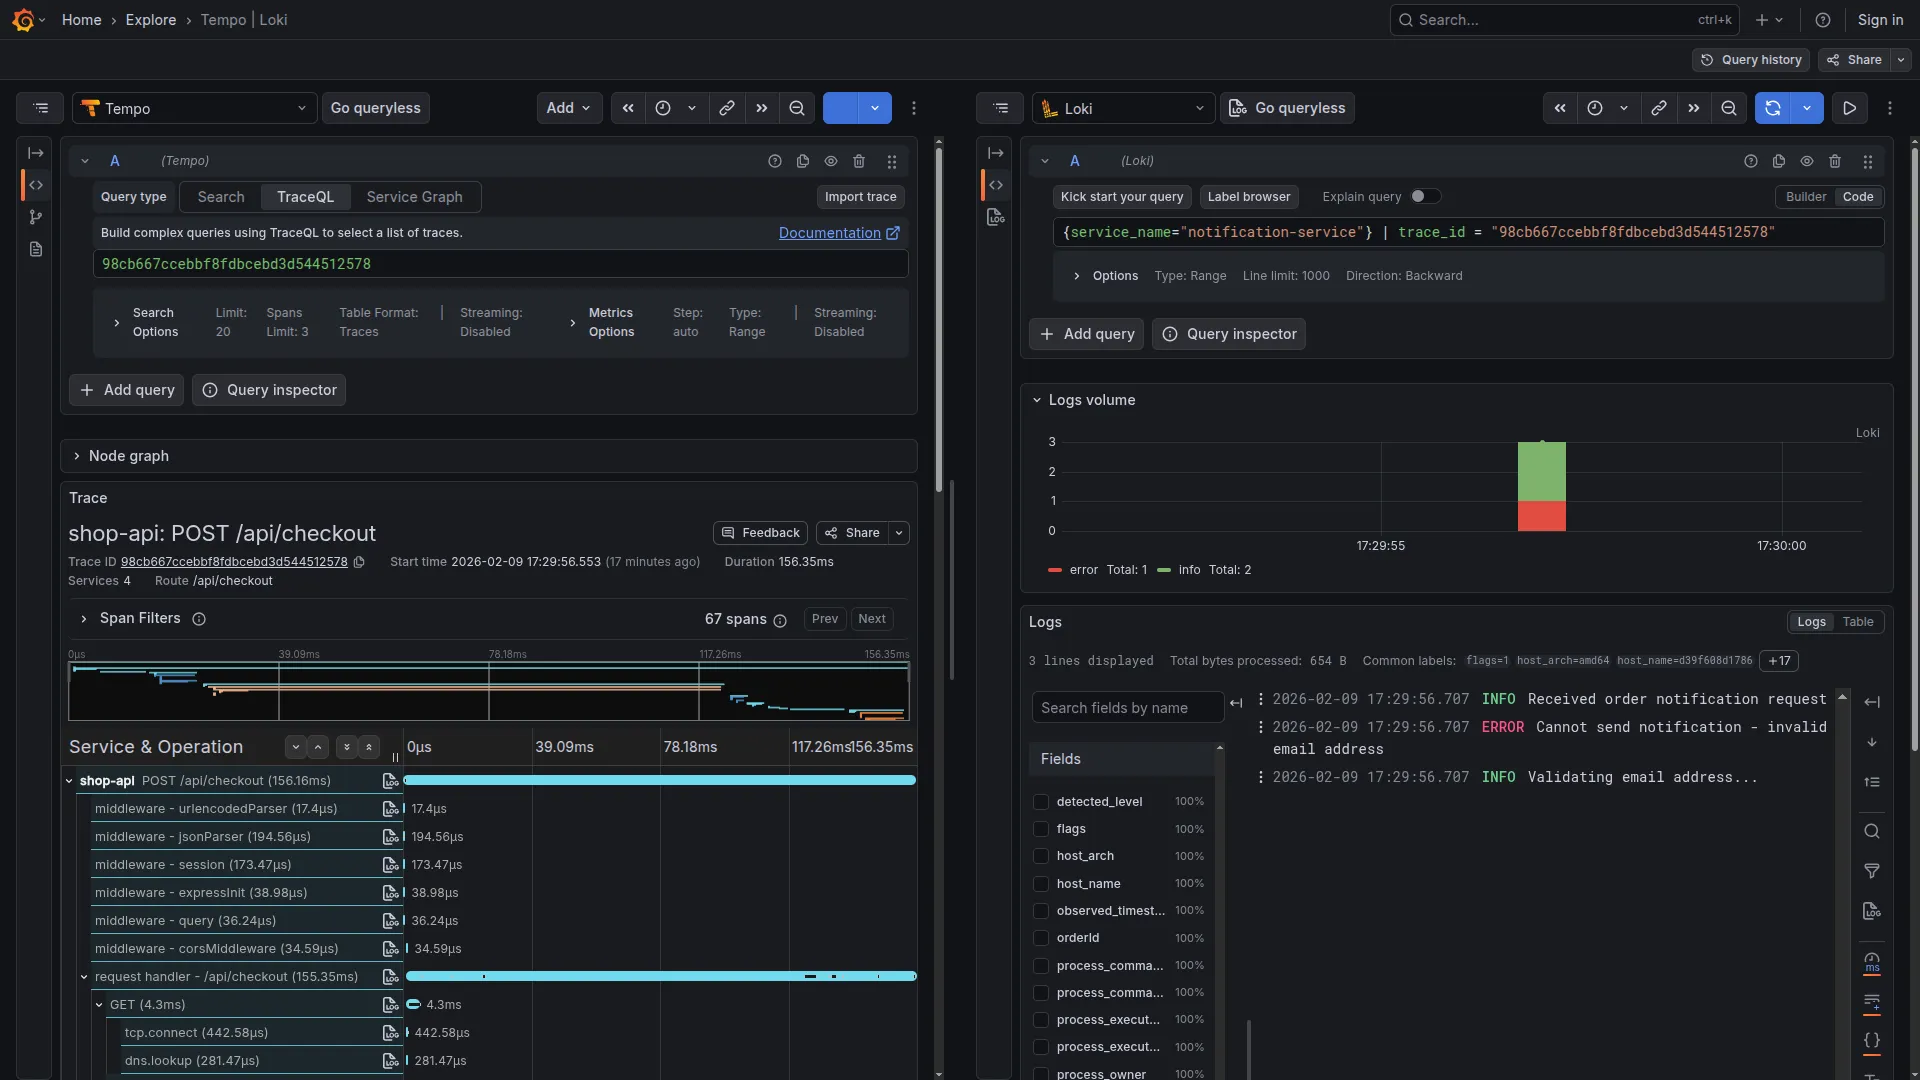Copy the shop-api trace ID
Viewport: 1920px width, 1080px height.
[x=360, y=562]
